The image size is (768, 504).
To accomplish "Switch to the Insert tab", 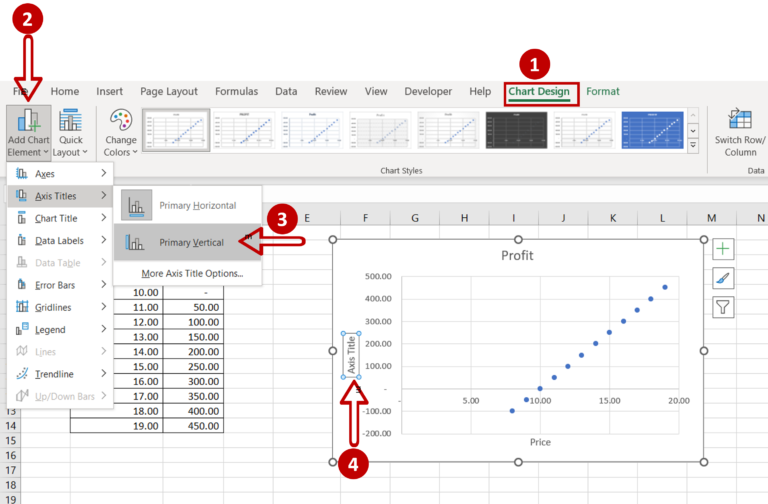I will pyautogui.click(x=109, y=92).
